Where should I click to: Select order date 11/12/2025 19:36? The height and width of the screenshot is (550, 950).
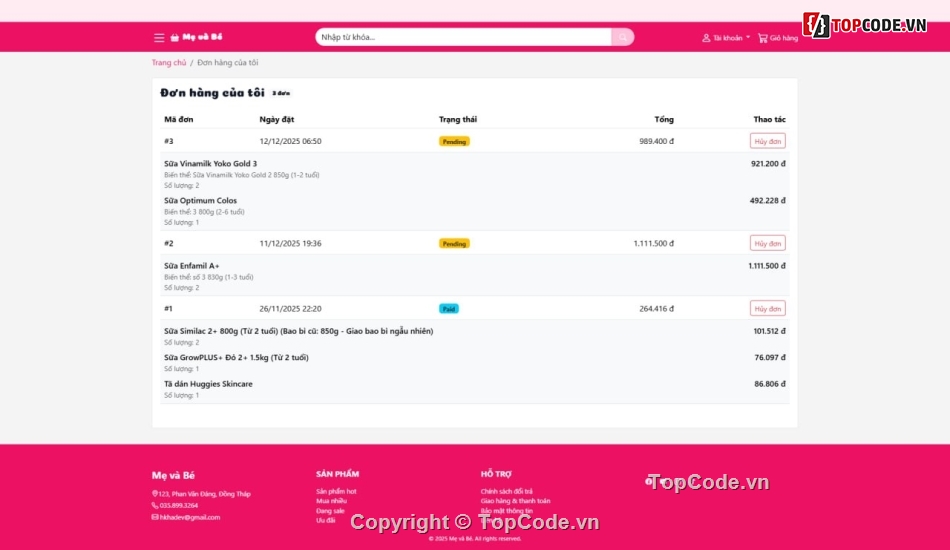(290, 244)
